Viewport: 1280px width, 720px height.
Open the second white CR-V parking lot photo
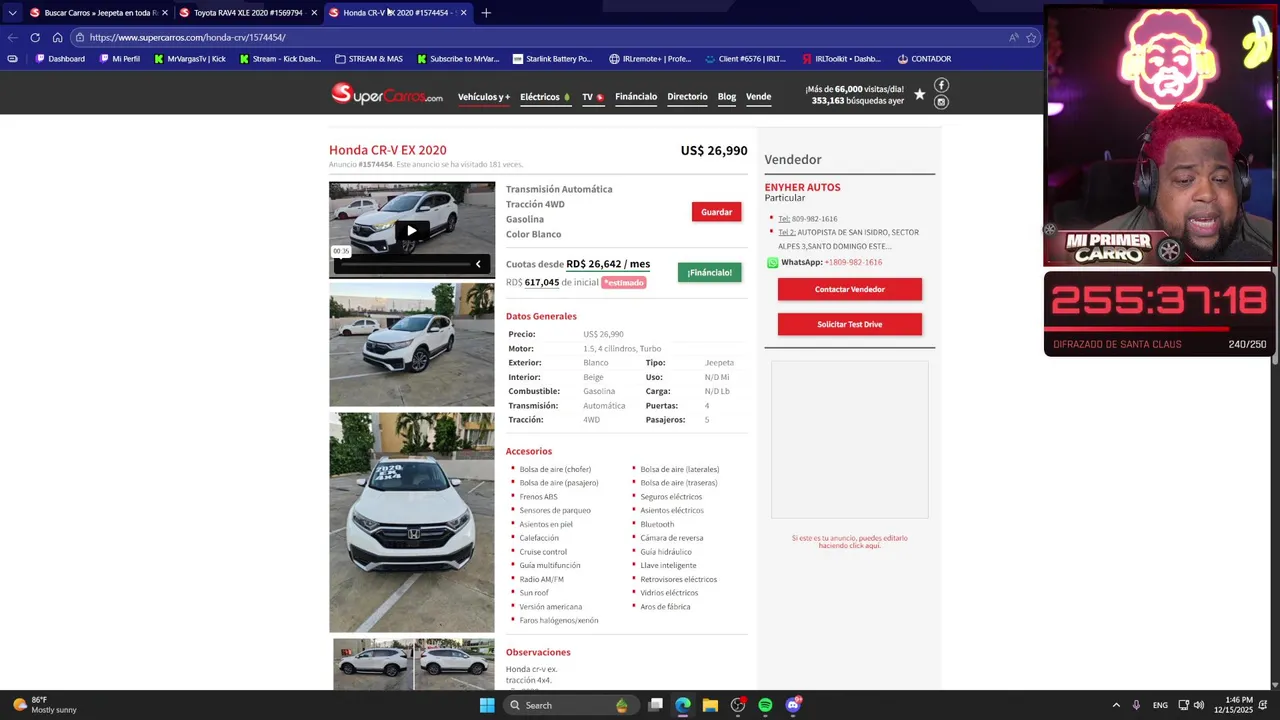pos(412,345)
